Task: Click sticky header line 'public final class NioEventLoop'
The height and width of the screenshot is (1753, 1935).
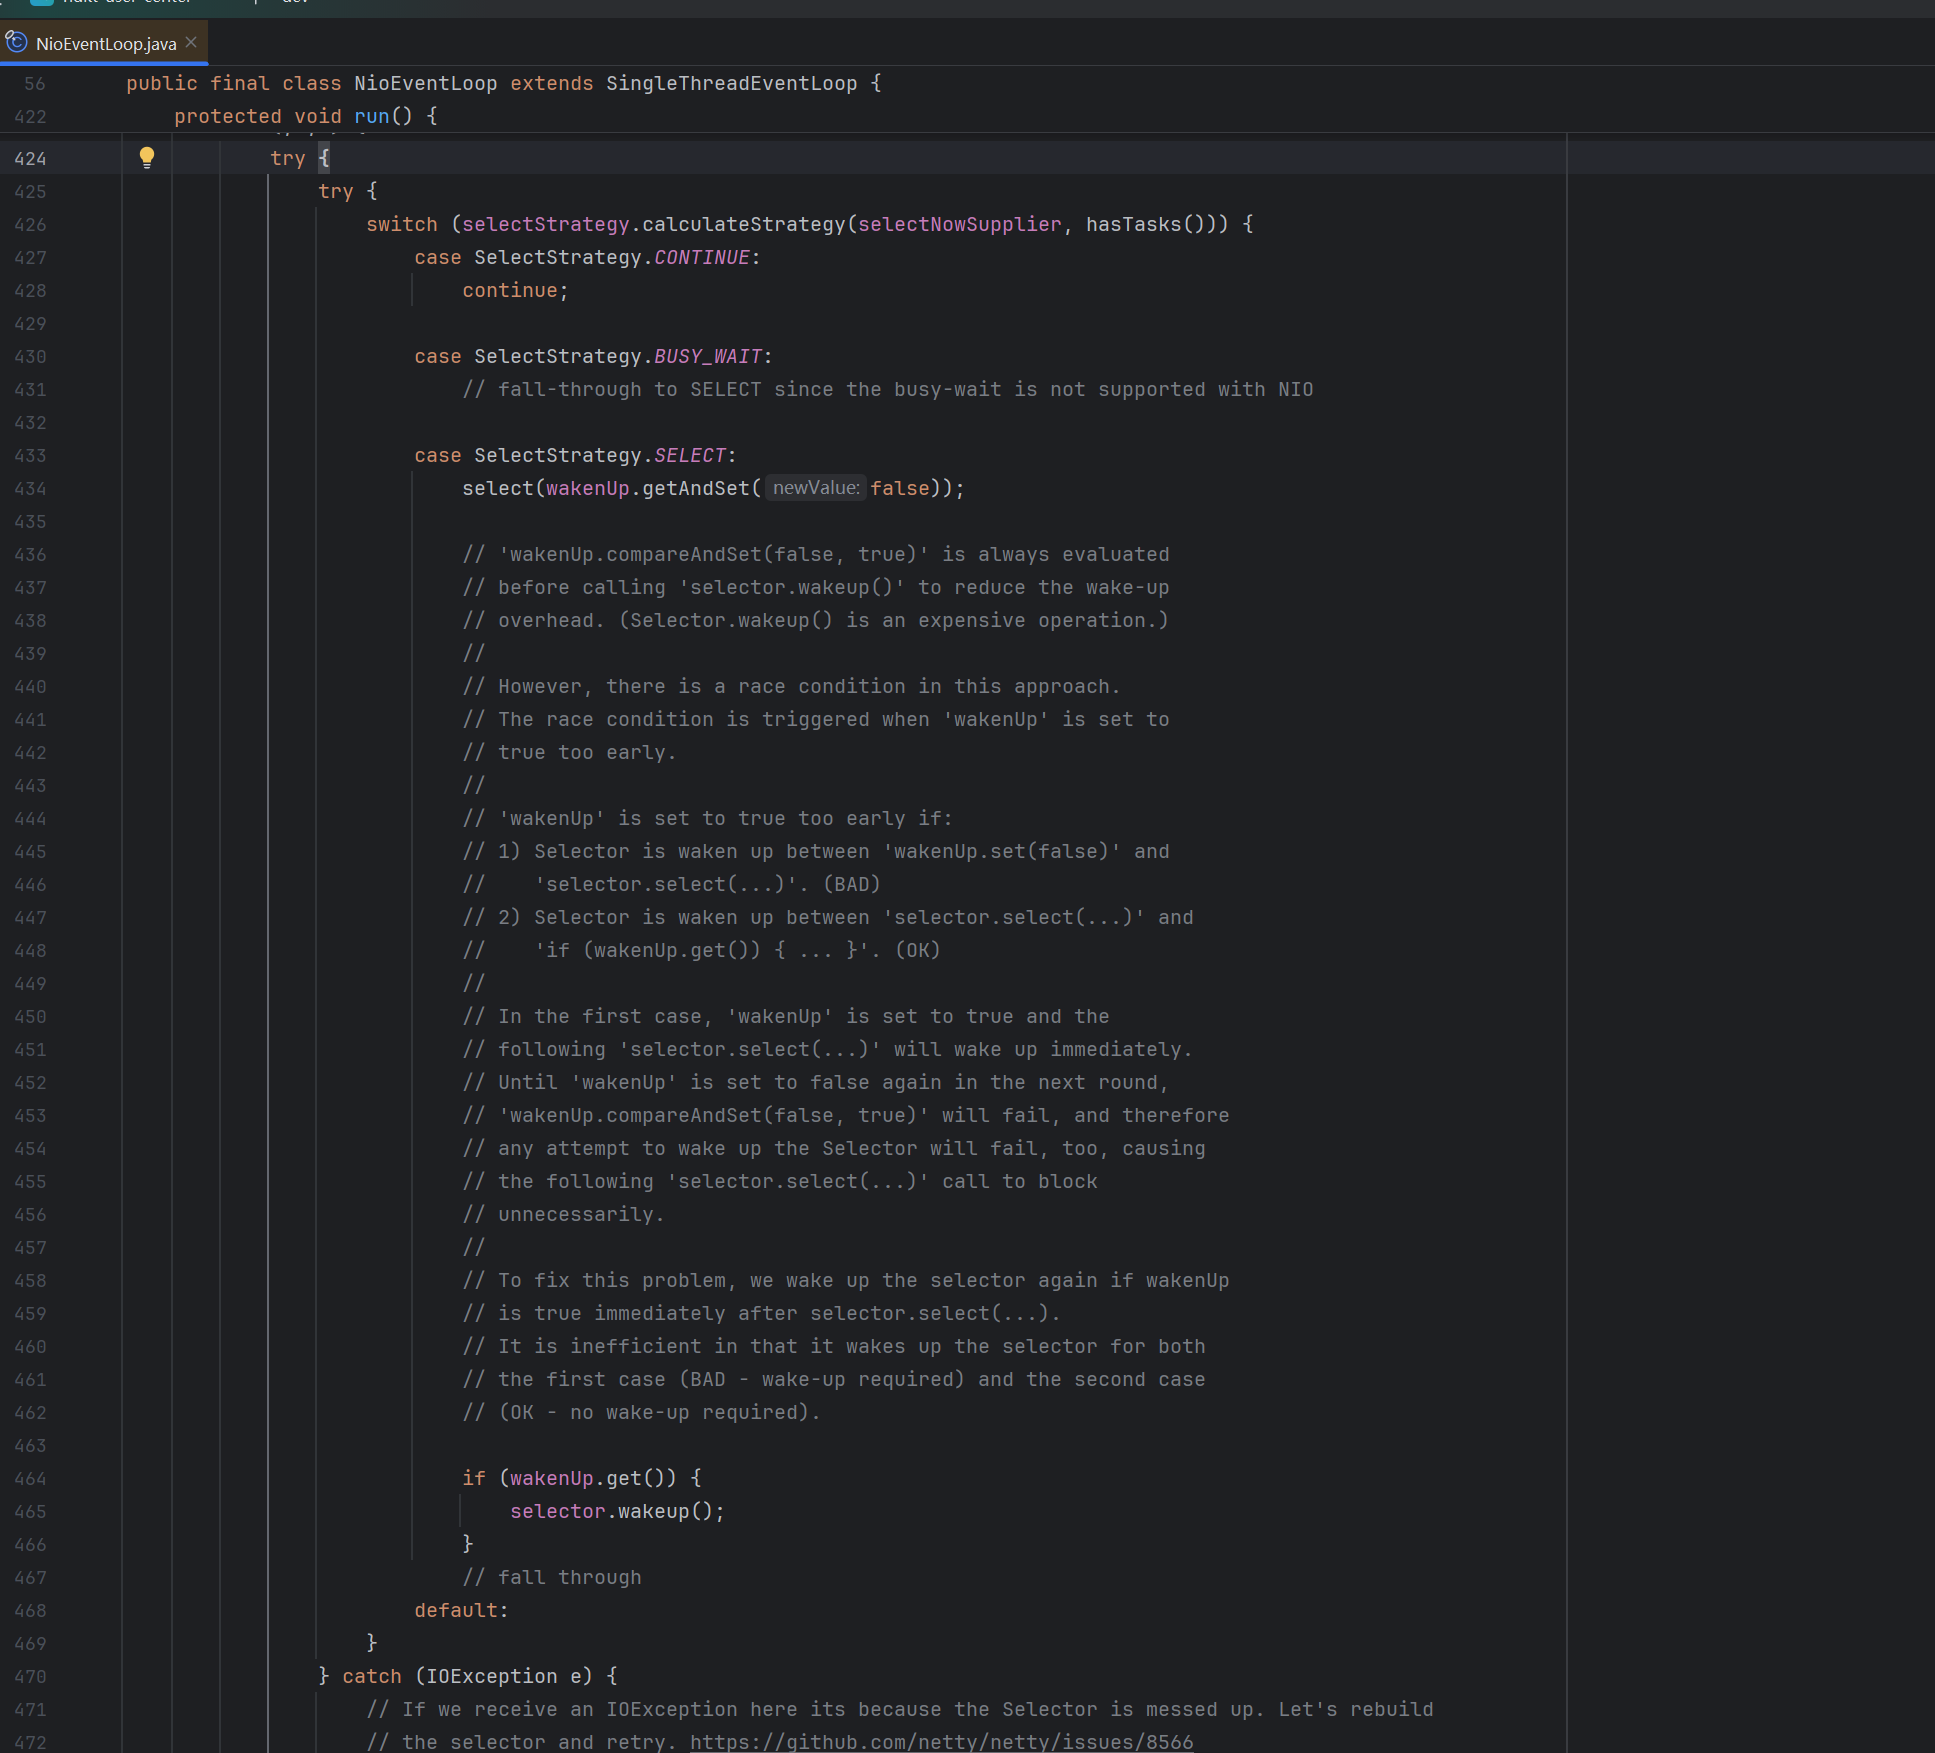Action: pos(504,83)
